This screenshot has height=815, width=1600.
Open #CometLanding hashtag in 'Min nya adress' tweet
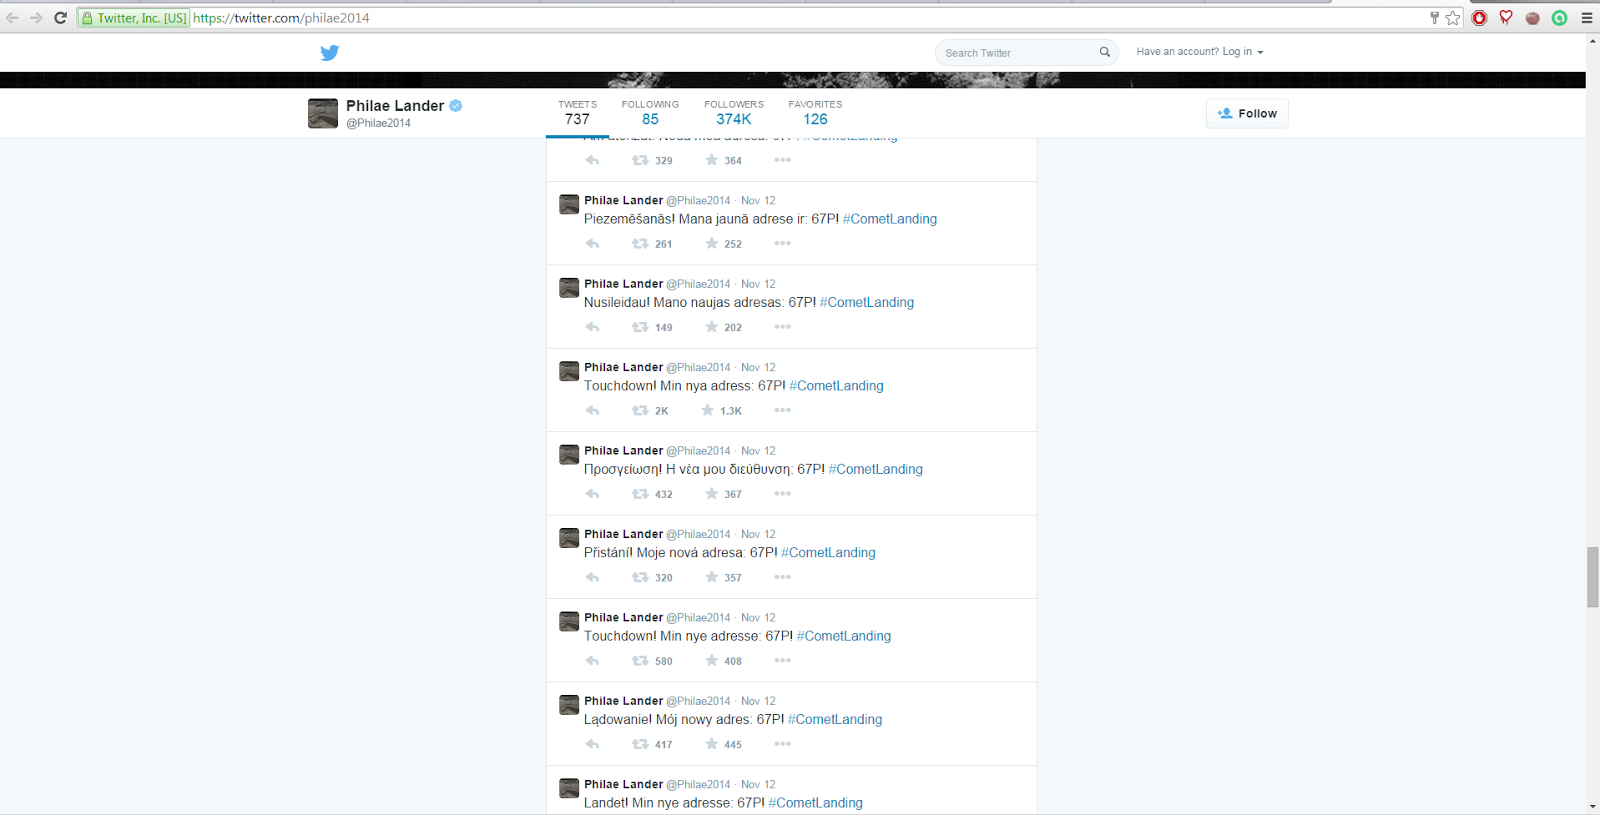[836, 386]
